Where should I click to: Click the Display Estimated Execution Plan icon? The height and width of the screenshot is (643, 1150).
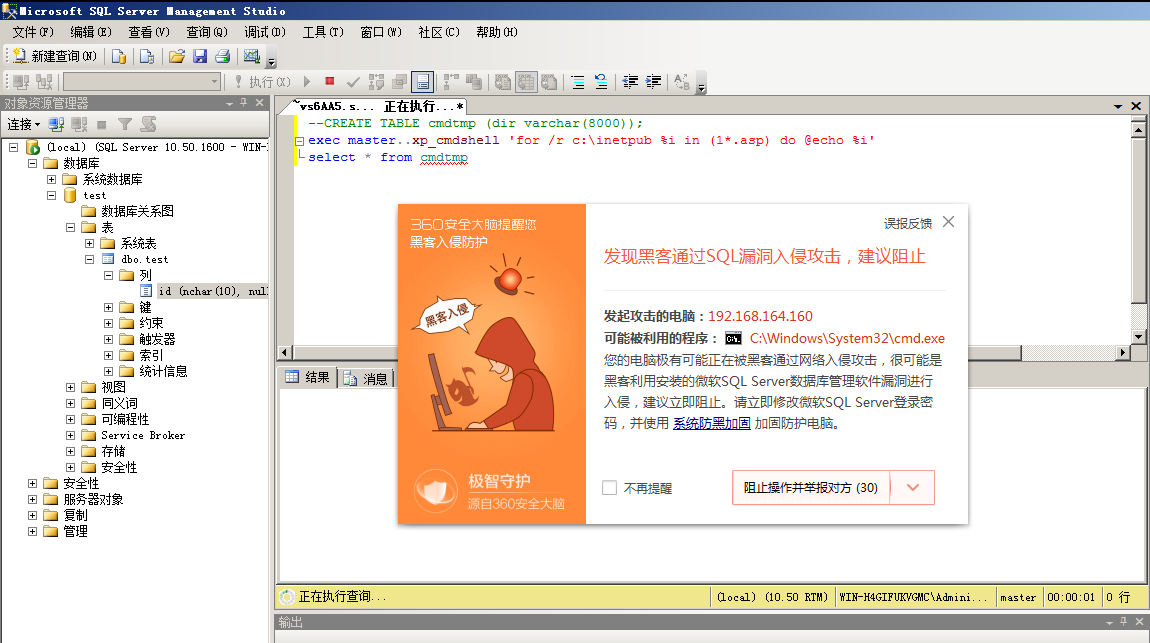click(376, 82)
